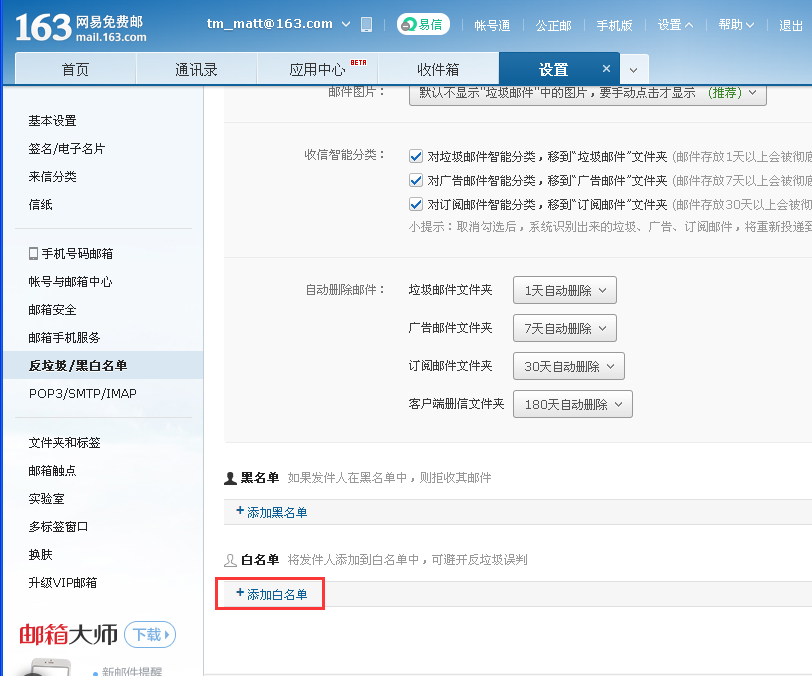The height and width of the screenshot is (676, 812).
Task: Select POP3/SMTP/IMAP in the sidebar
Action: (83, 394)
